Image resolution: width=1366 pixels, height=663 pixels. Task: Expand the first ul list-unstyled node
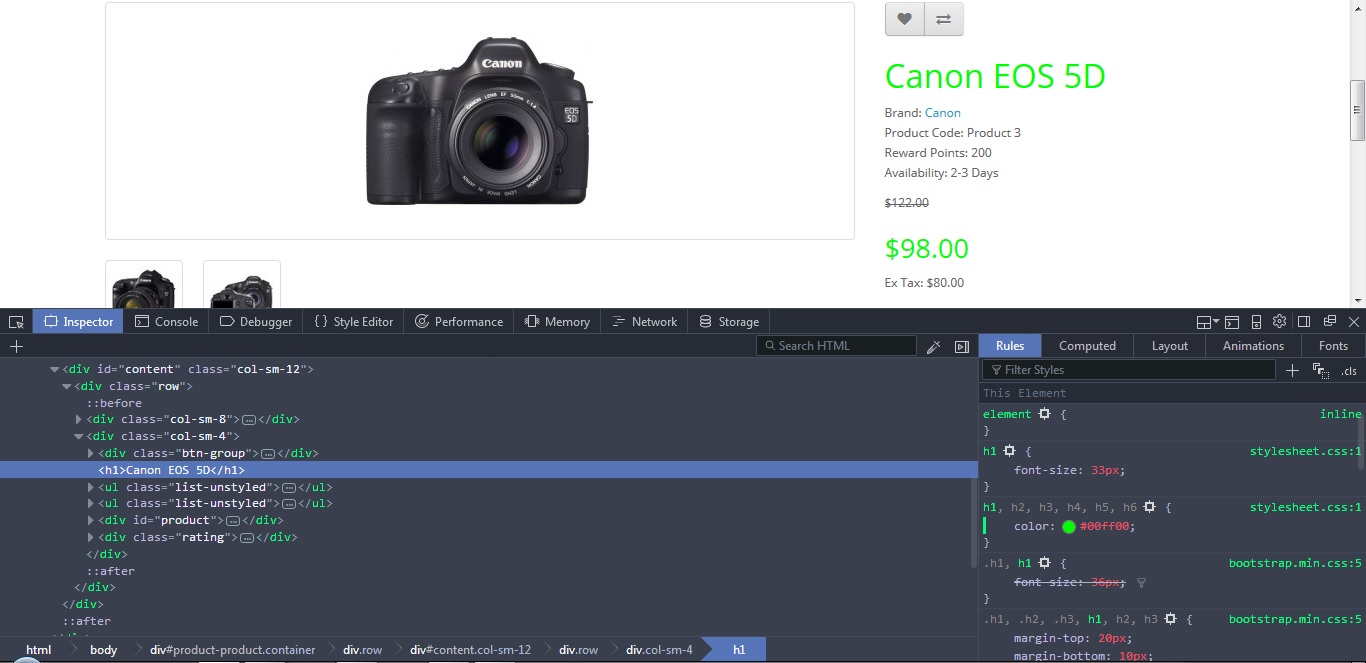pos(91,487)
